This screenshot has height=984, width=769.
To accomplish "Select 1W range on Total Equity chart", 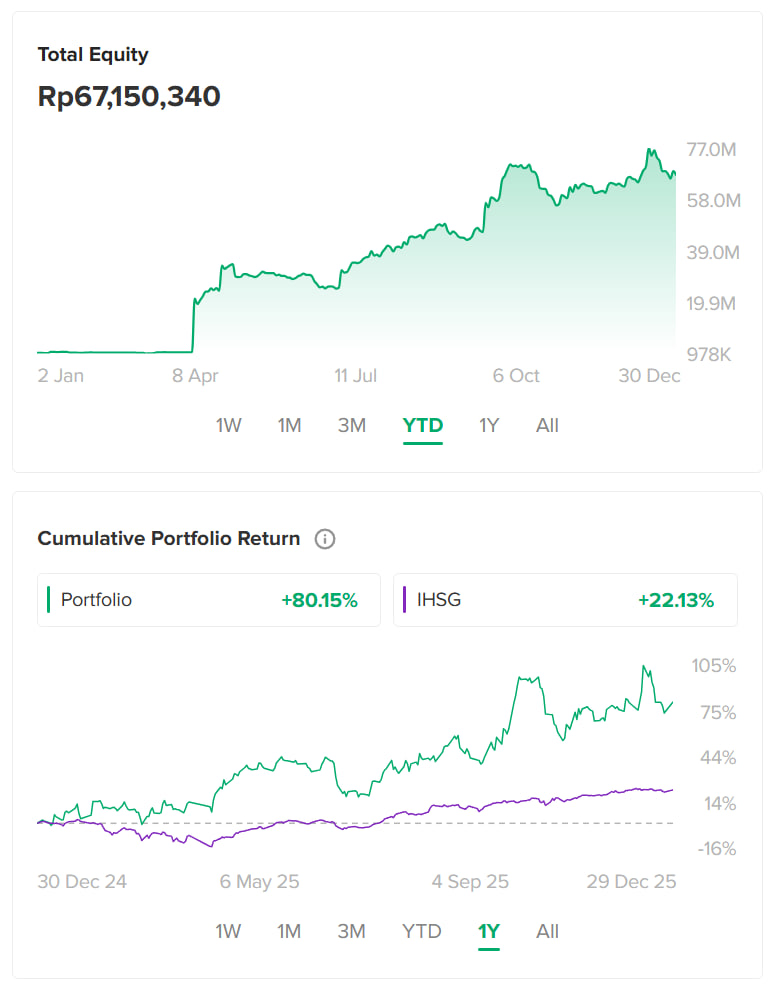I will point(228,425).
